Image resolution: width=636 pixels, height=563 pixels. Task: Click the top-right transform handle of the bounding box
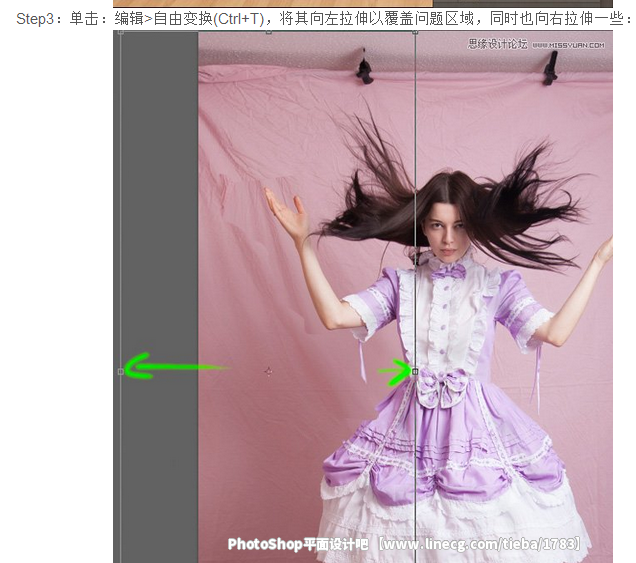click(415, 32)
